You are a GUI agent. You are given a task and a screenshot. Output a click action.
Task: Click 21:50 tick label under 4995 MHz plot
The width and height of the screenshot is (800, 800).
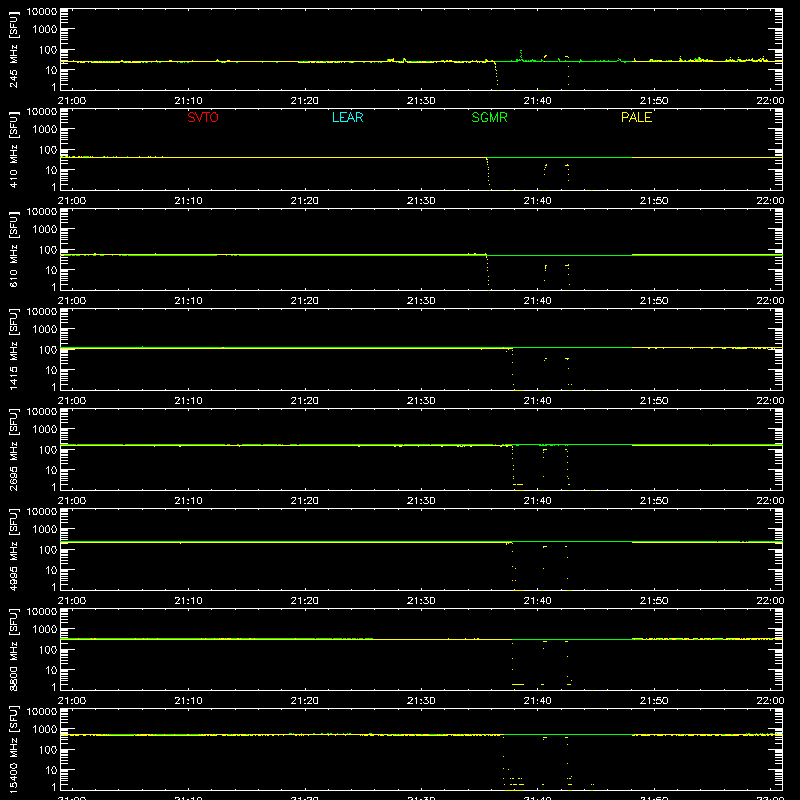pyautogui.click(x=654, y=601)
